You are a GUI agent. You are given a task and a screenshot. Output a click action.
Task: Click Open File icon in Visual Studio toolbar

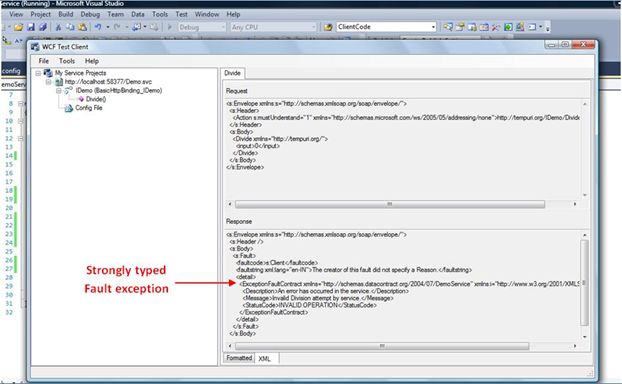click(x=19, y=27)
